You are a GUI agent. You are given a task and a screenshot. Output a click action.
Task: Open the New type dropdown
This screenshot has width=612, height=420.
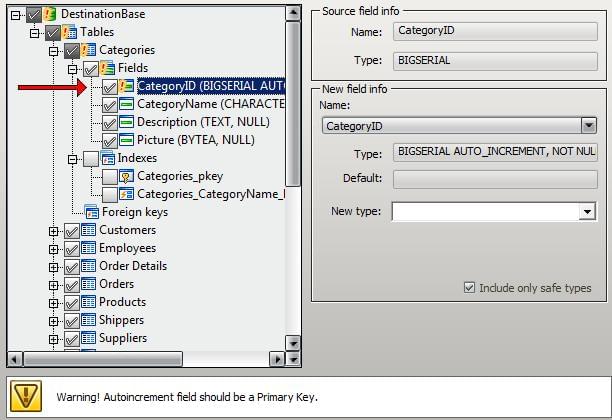(587, 212)
